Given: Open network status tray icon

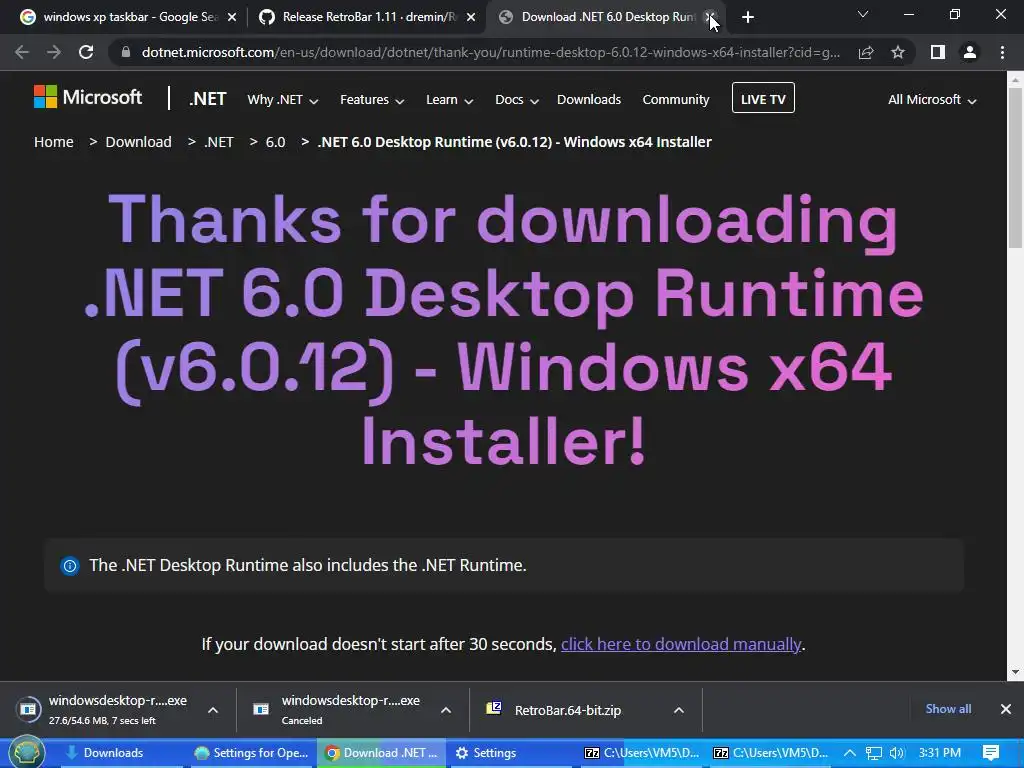Looking at the screenshot, I should pos(874,753).
